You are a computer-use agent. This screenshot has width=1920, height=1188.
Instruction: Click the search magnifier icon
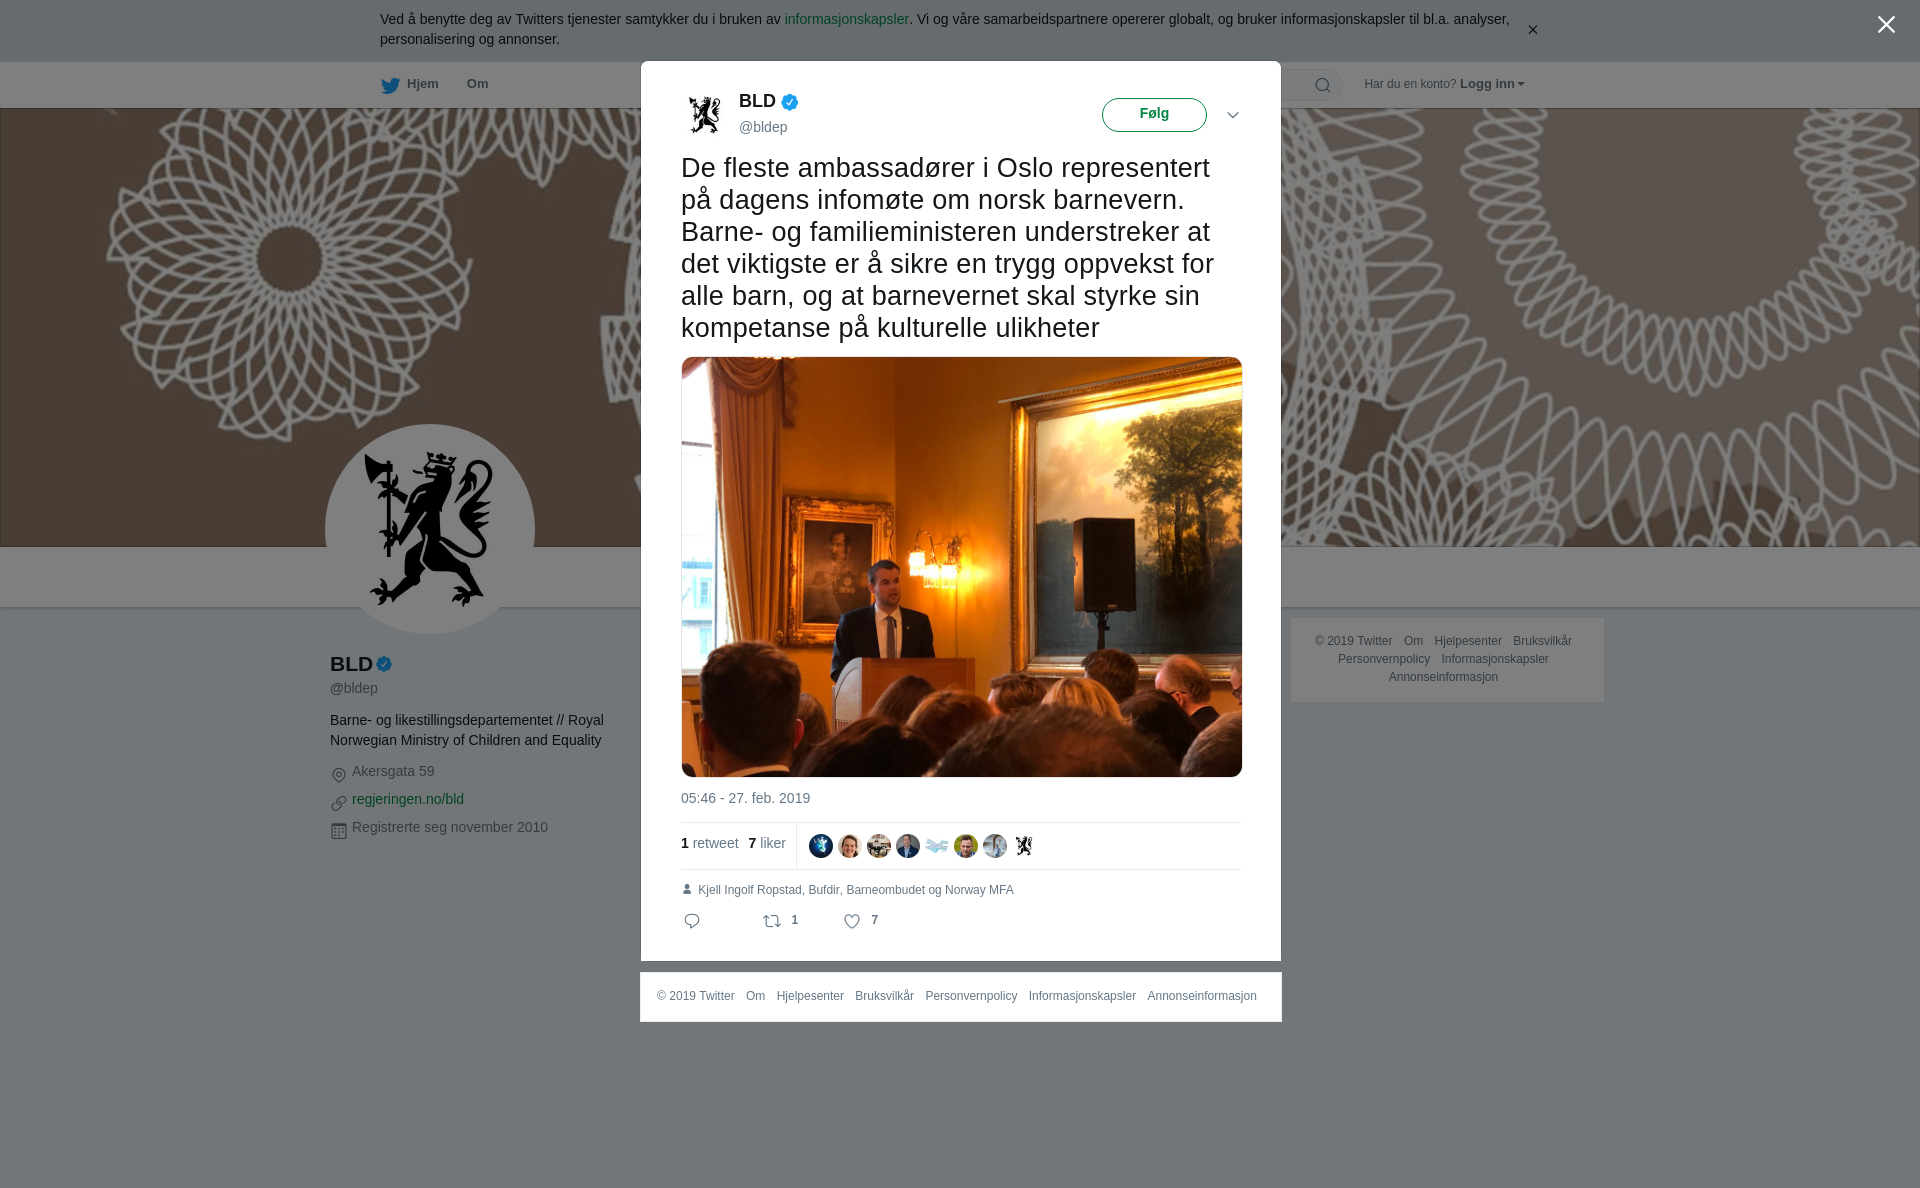pos(1323,85)
